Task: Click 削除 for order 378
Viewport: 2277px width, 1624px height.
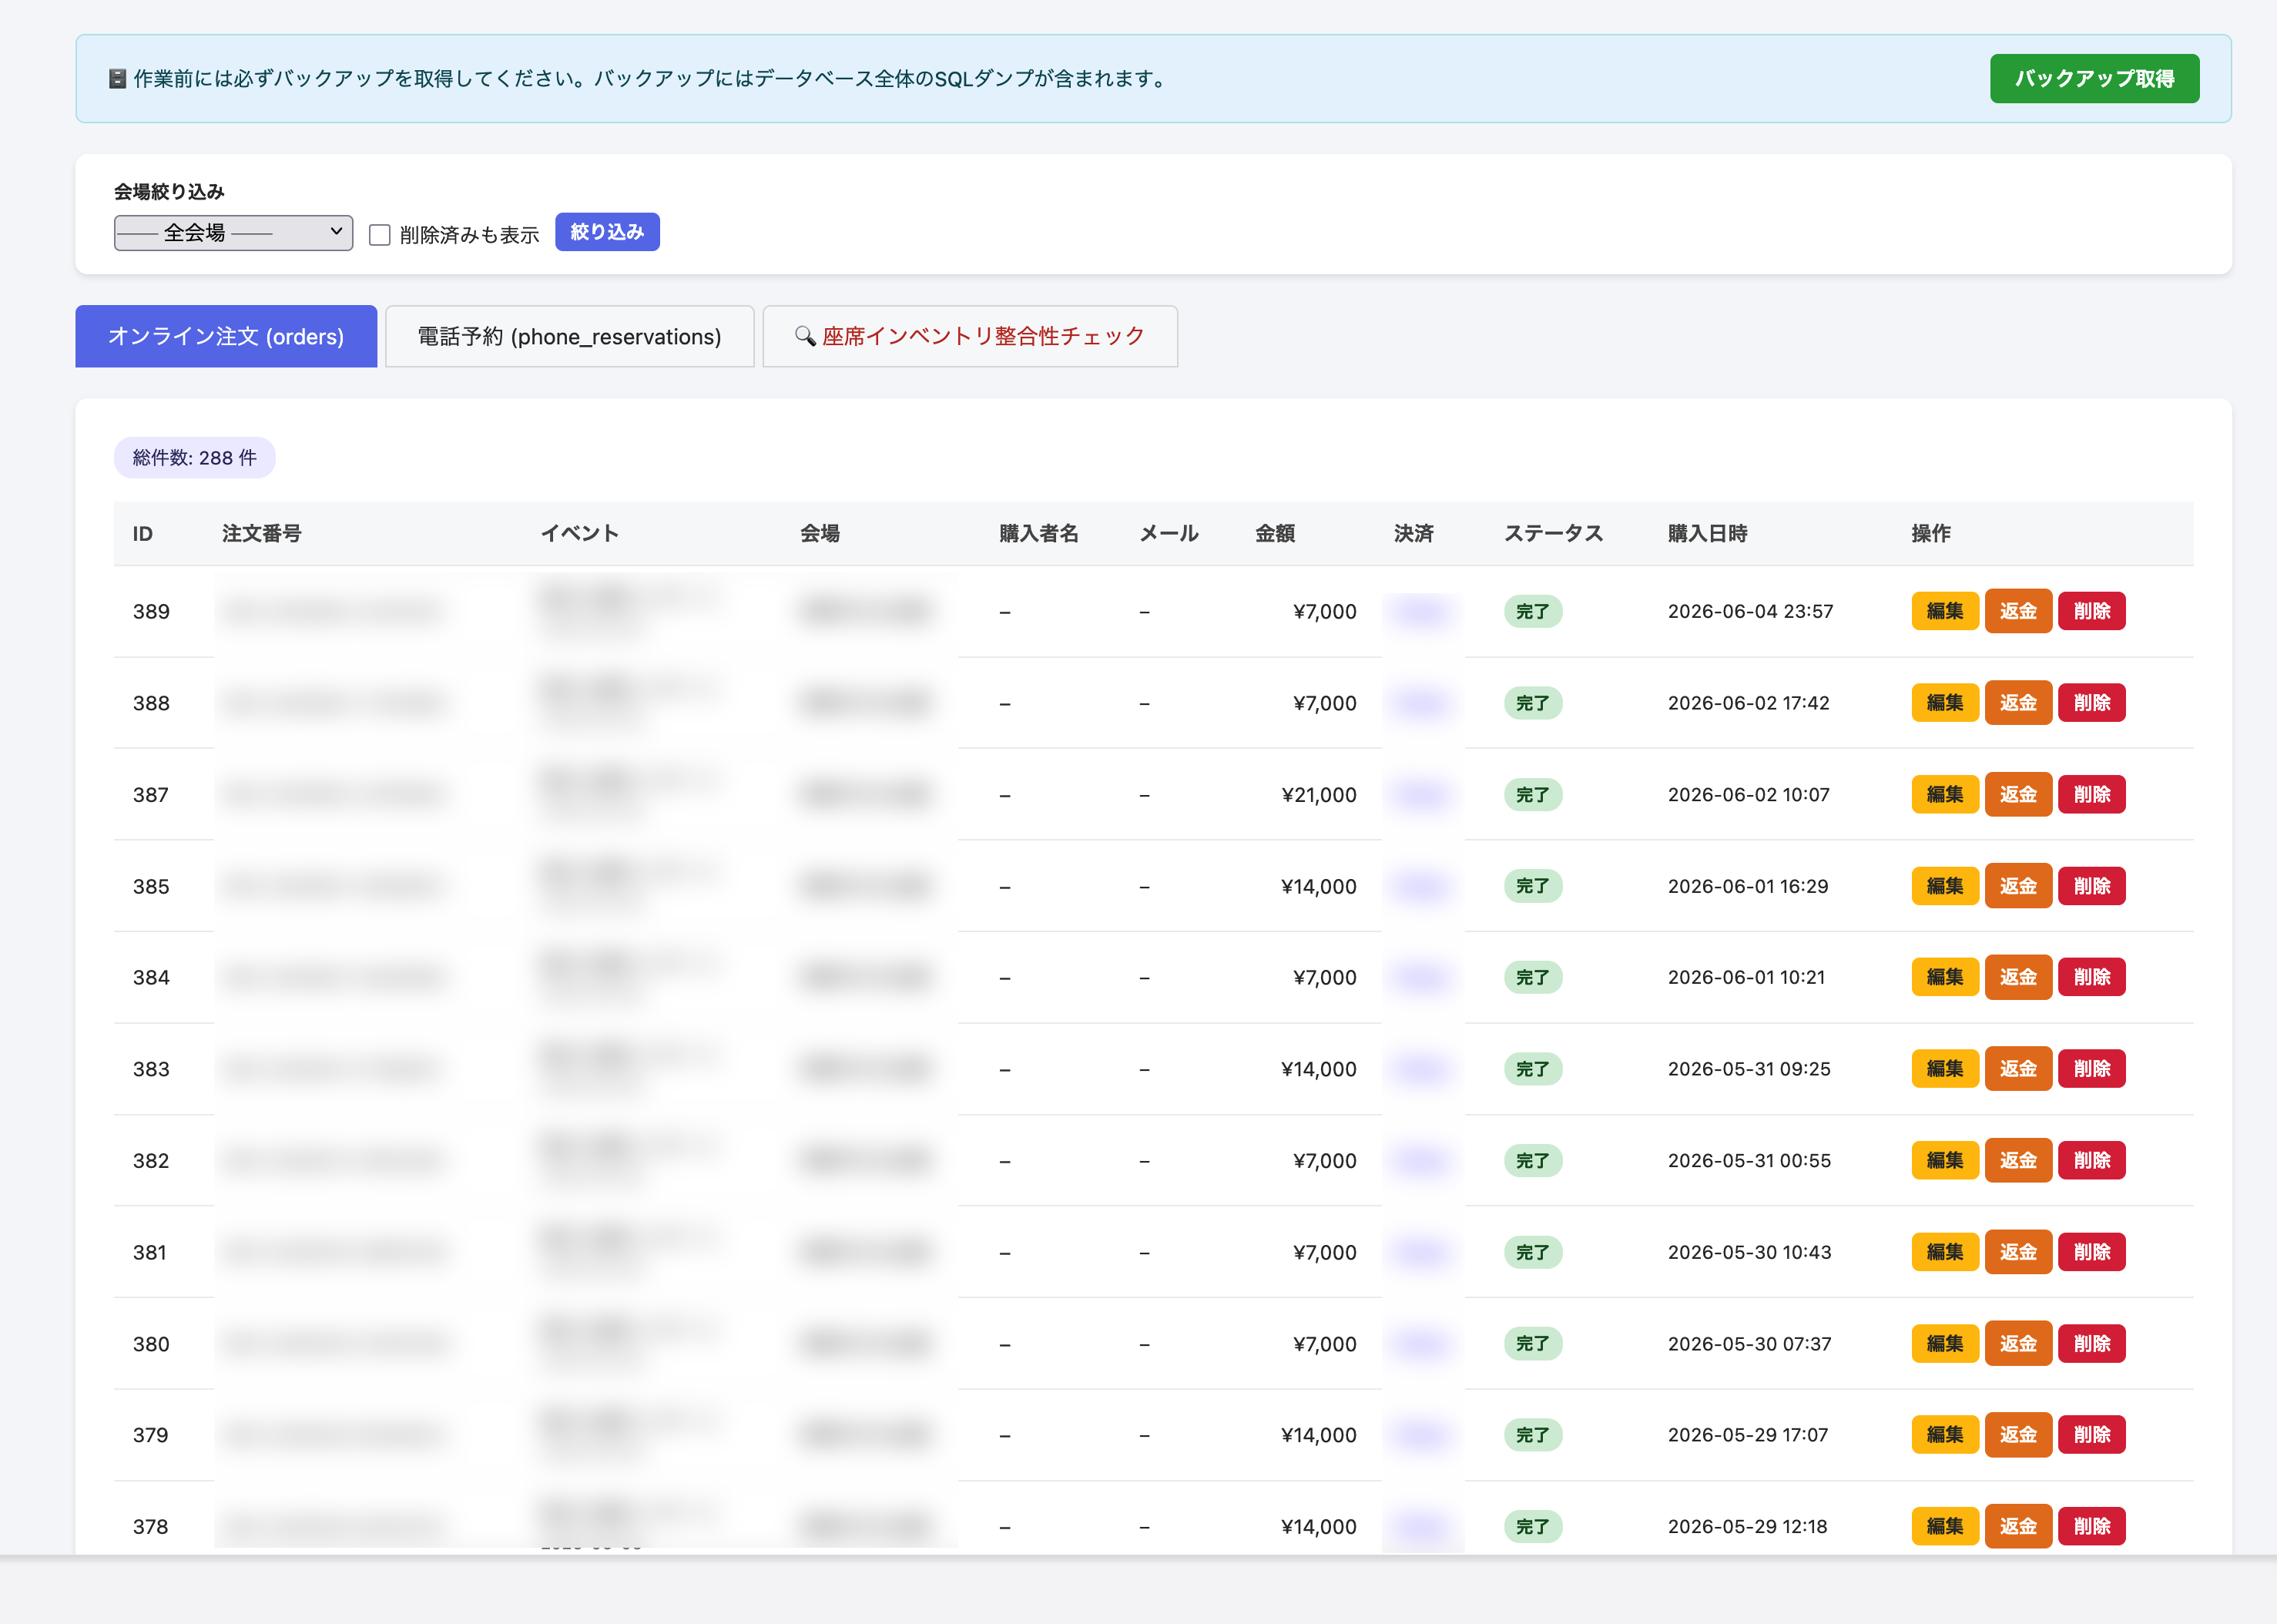Action: [x=2092, y=1527]
